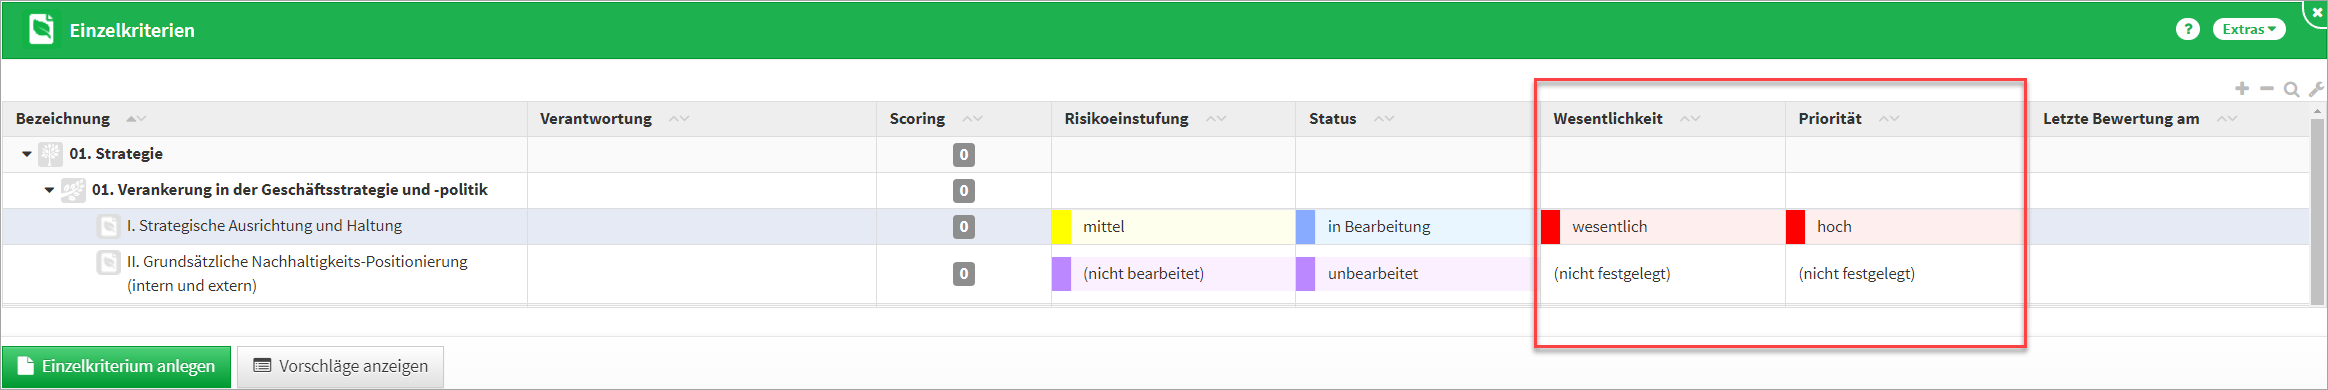Image resolution: width=2328 pixels, height=390 pixels.
Task: Sort the Risikoeinstufung column via arrows
Action: [x=1216, y=119]
